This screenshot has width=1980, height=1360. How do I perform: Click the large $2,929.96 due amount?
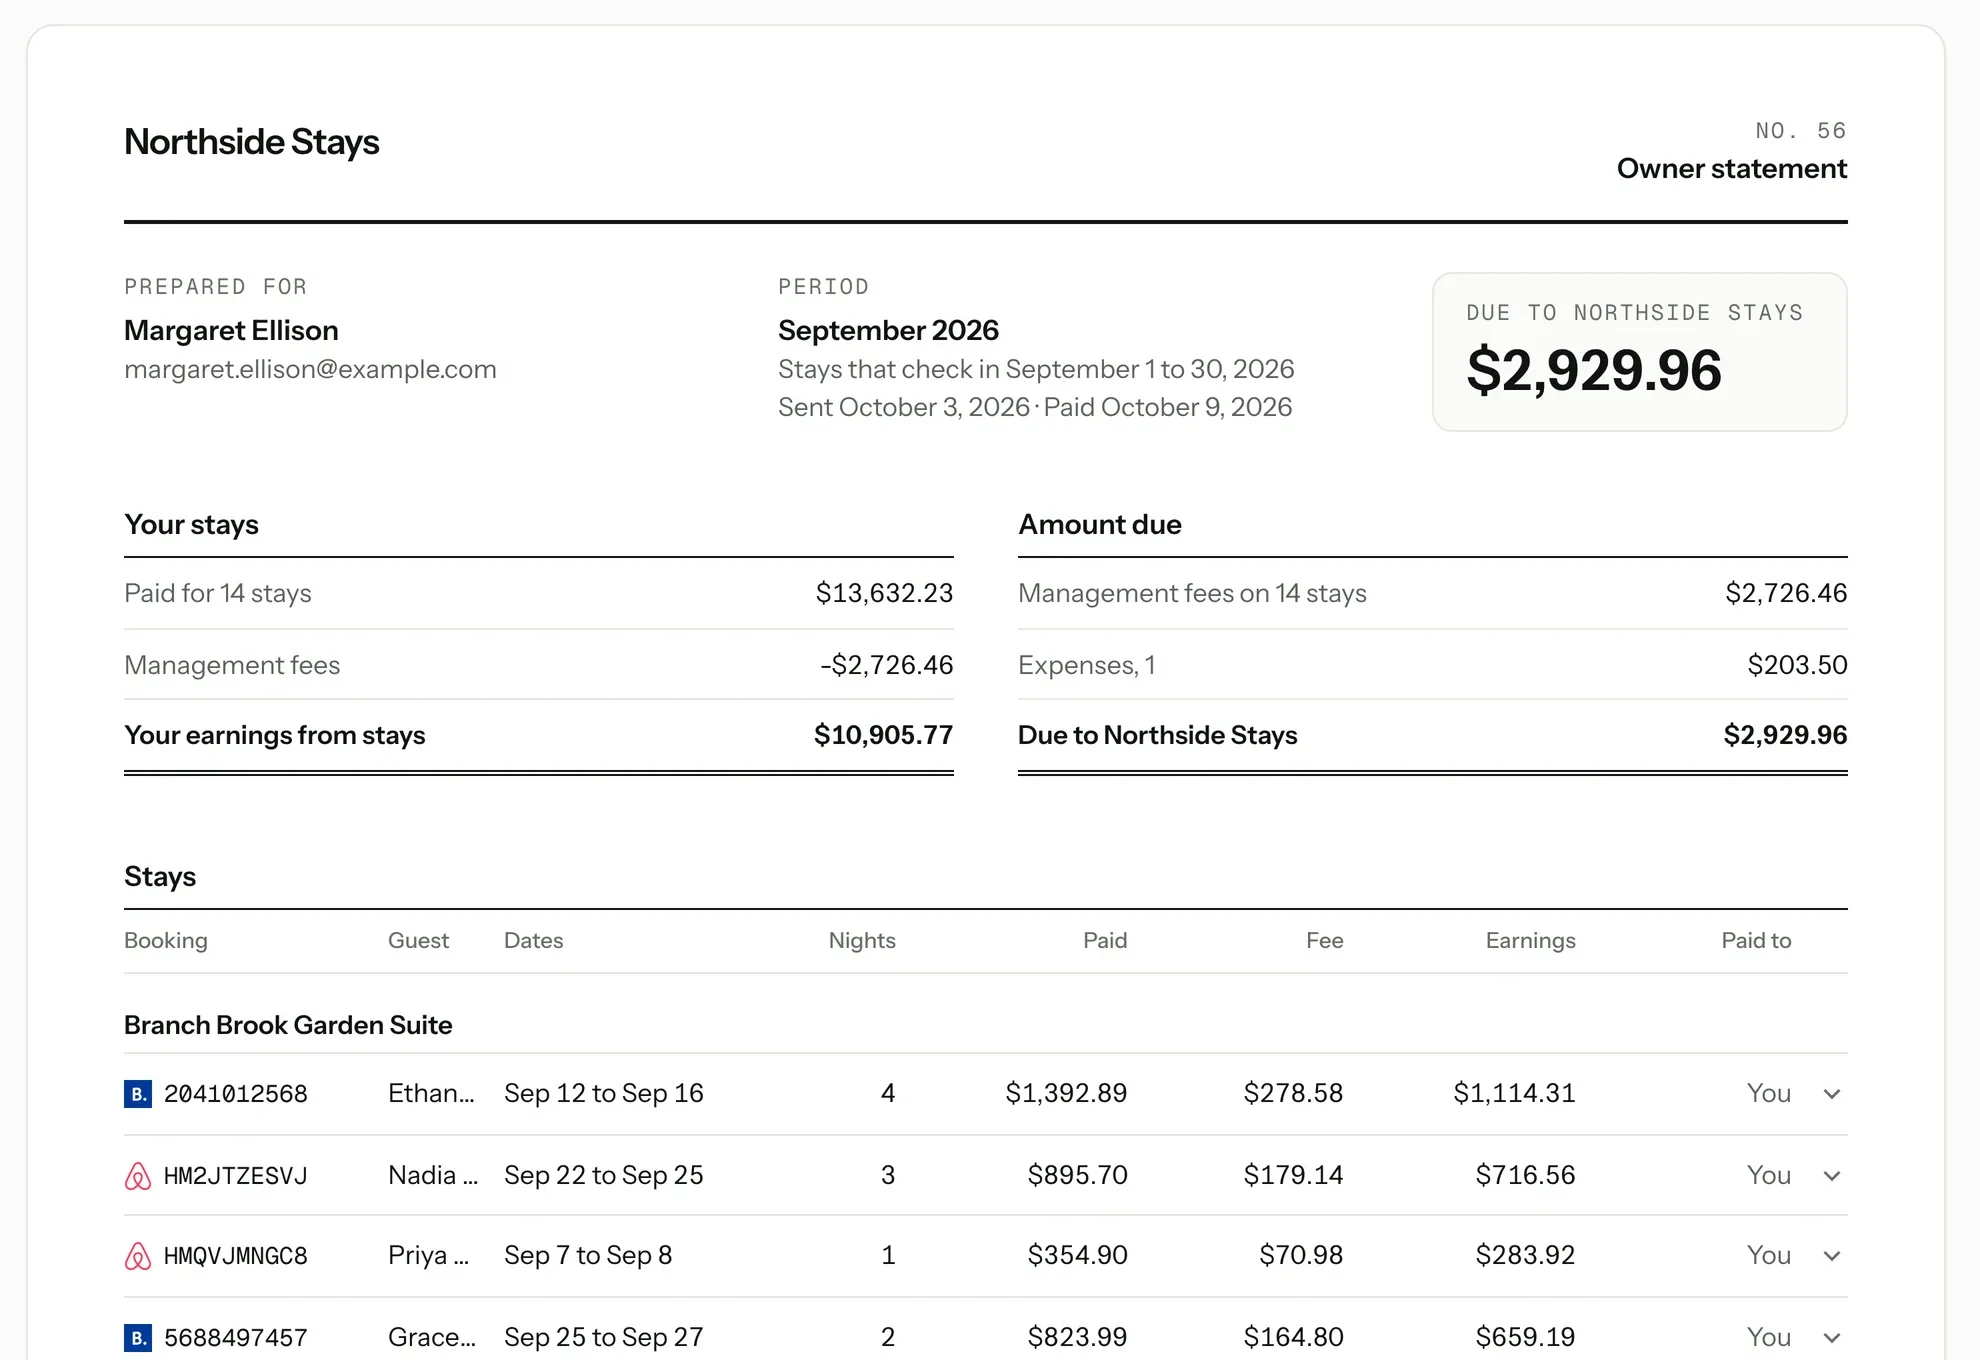1594,370
